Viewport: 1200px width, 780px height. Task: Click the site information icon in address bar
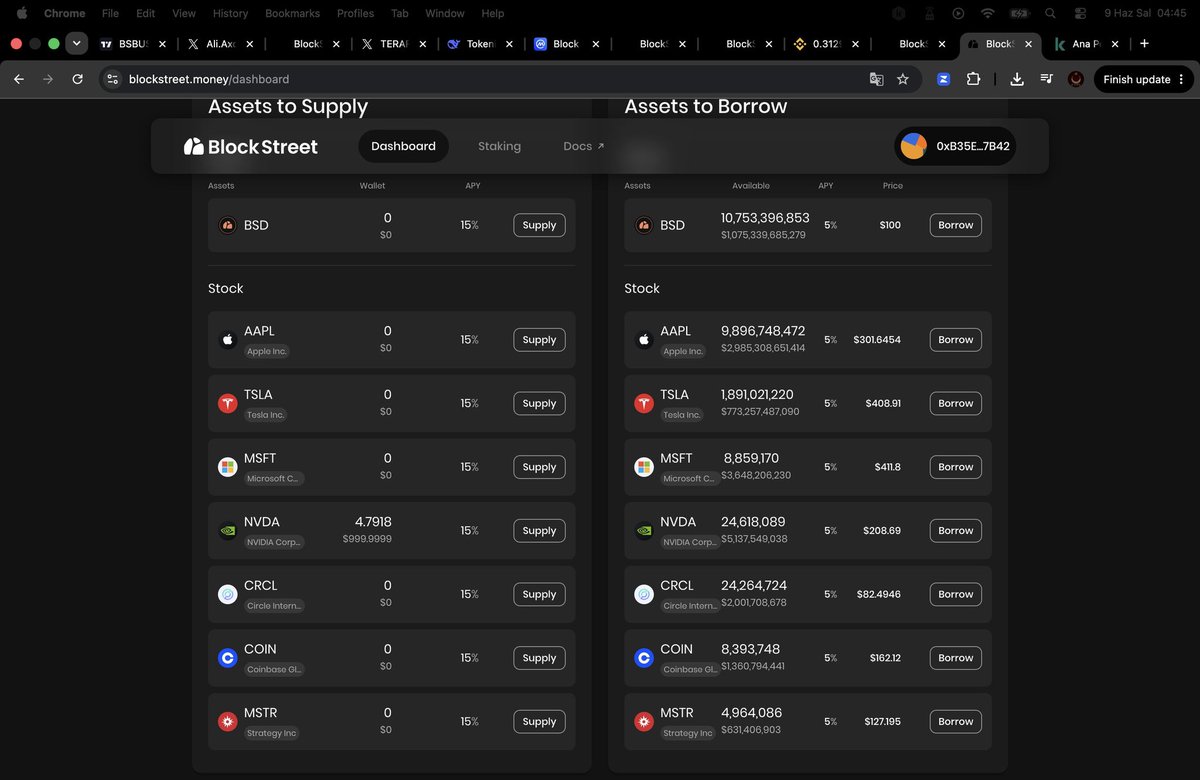click(112, 79)
